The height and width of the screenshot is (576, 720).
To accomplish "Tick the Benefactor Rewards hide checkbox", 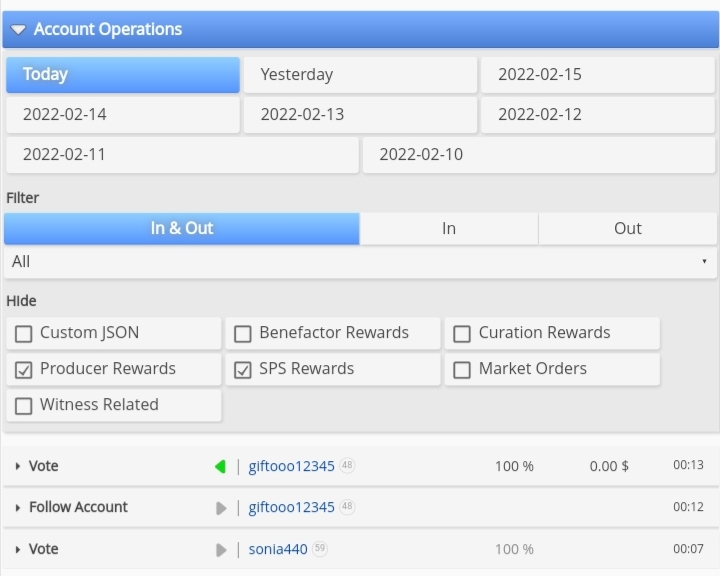I will point(242,334).
